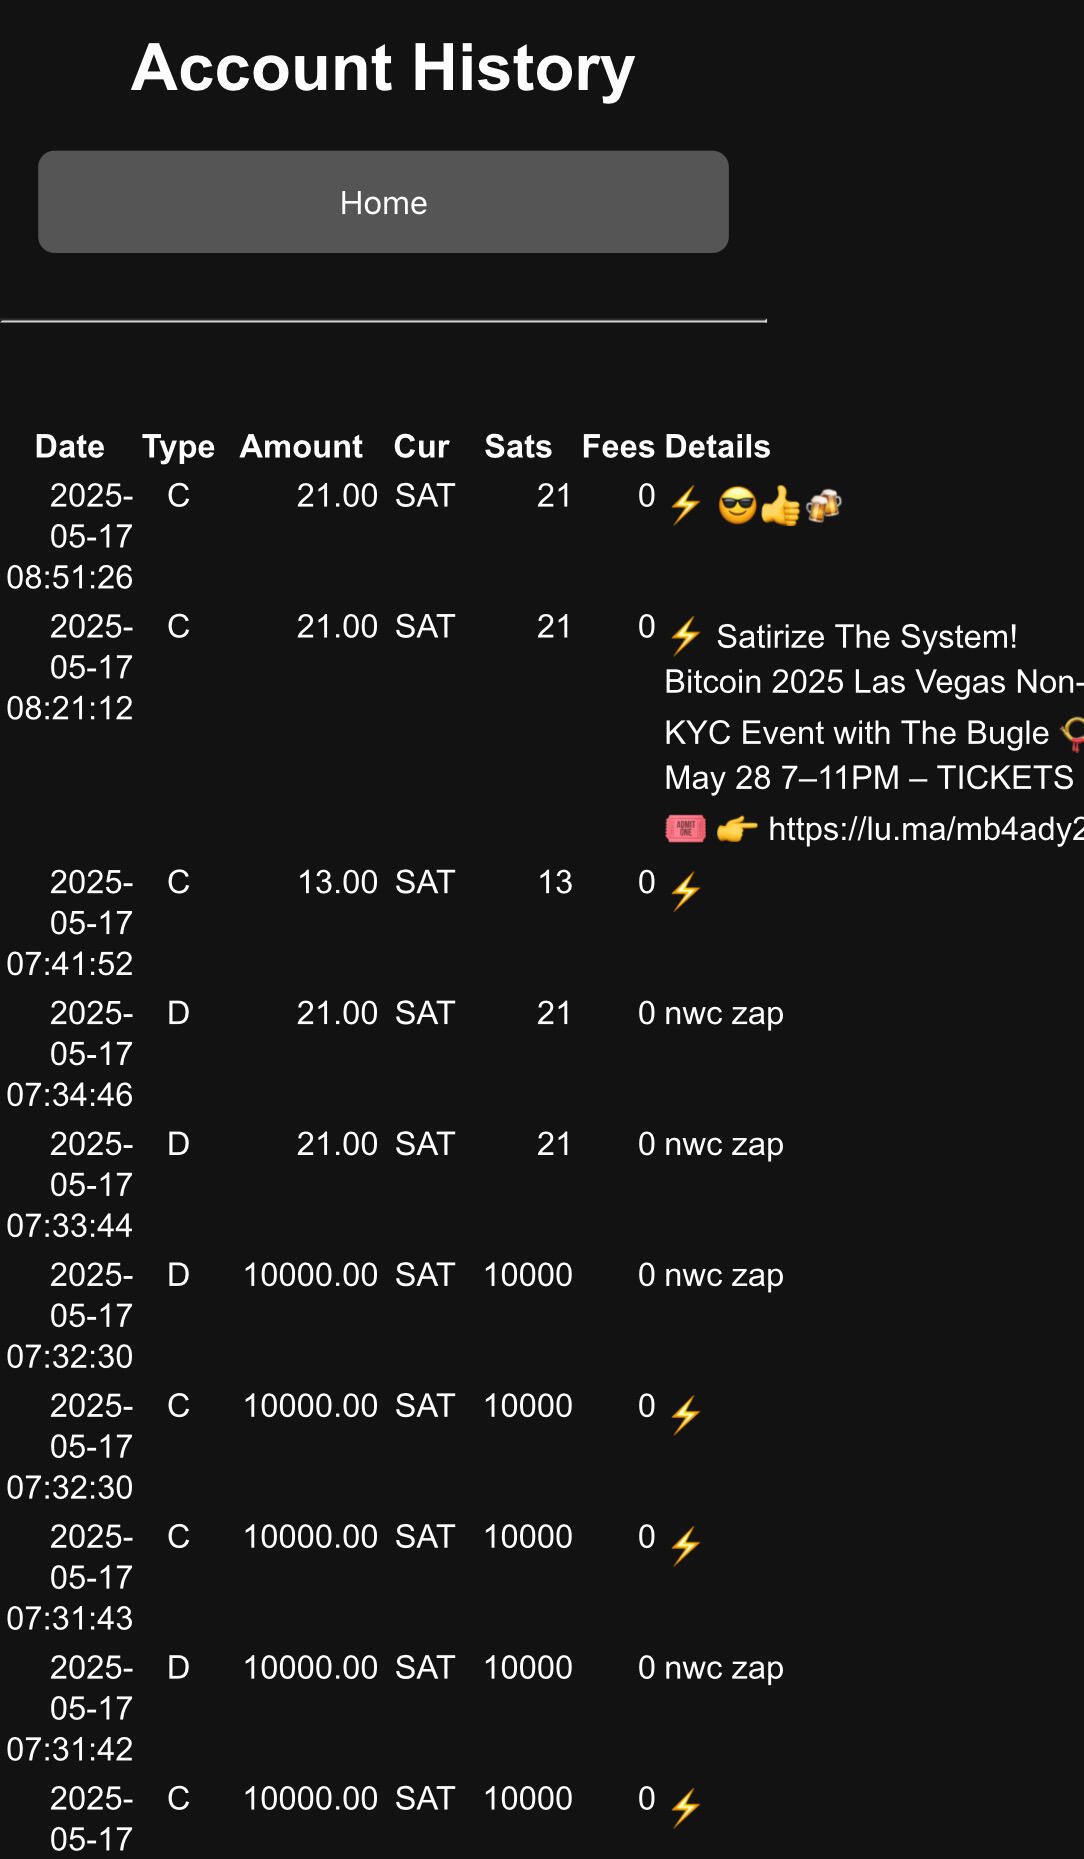Click the lightning bolt in the 13.00 SAT row
Image resolution: width=1084 pixels, height=1859 pixels.
685,892
